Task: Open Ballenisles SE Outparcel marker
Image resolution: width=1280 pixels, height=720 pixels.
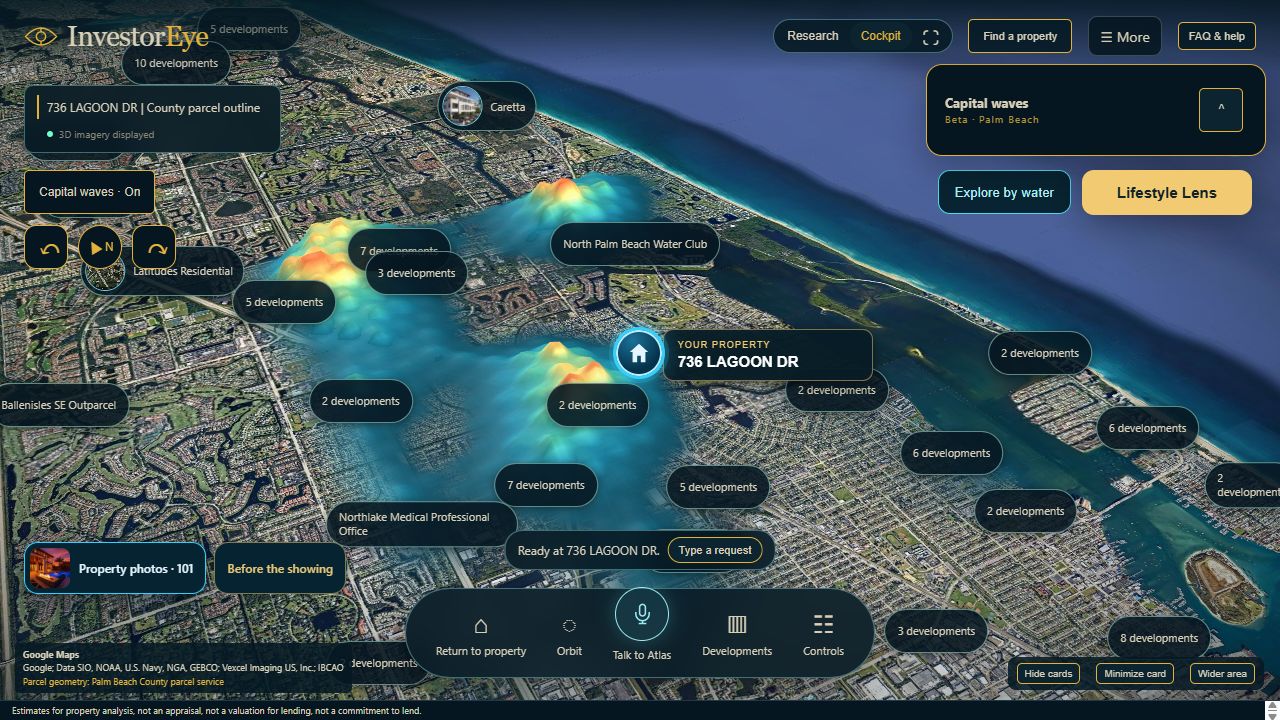Action: pyautogui.click(x=62, y=405)
